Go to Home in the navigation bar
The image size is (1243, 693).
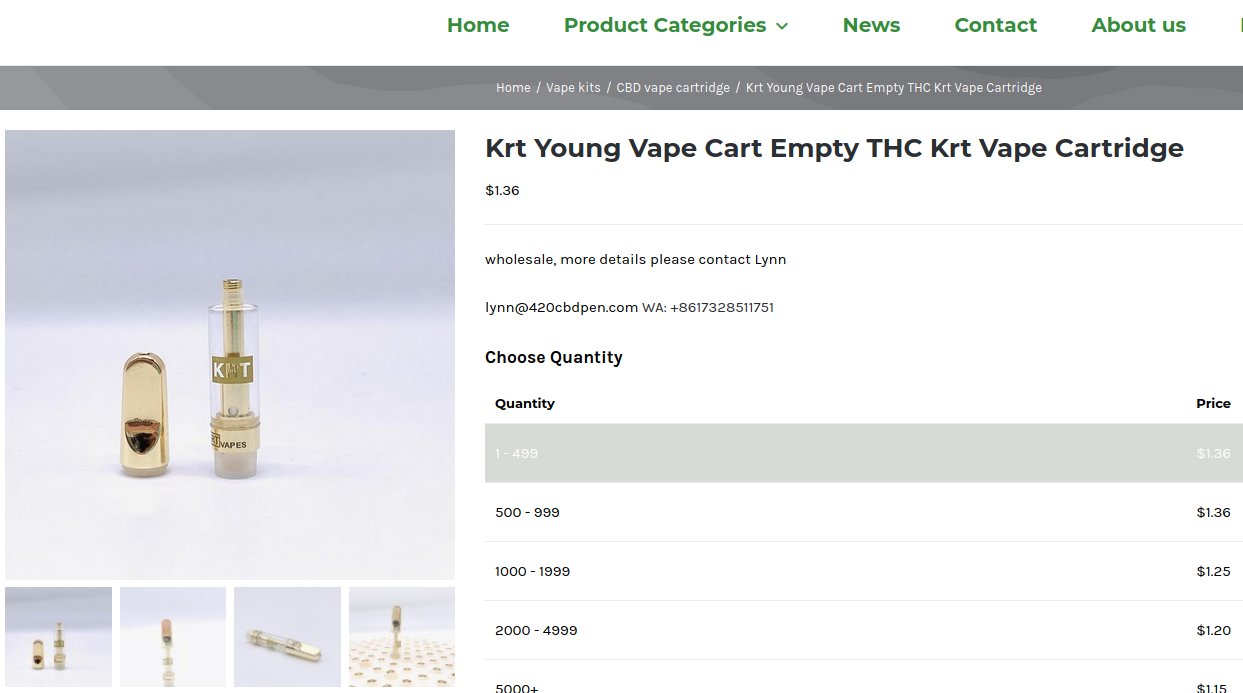point(478,25)
